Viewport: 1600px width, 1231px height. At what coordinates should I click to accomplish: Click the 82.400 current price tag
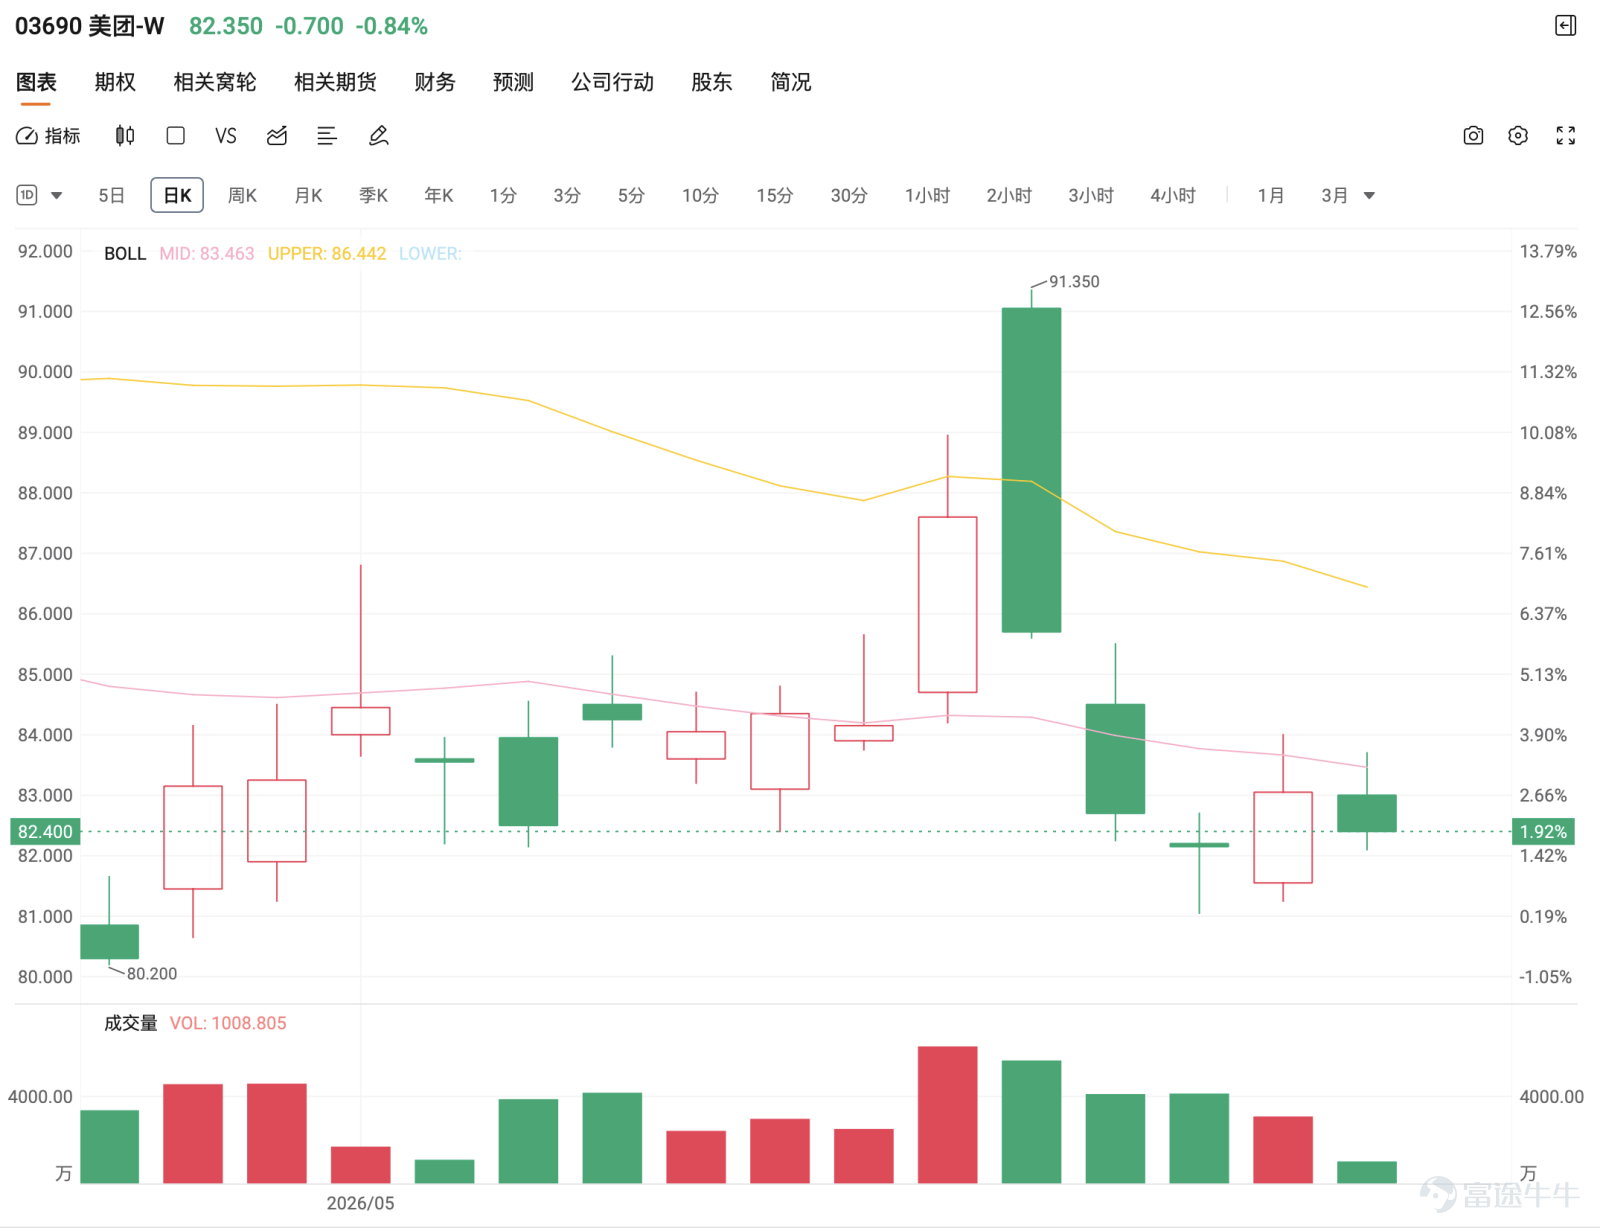45,832
